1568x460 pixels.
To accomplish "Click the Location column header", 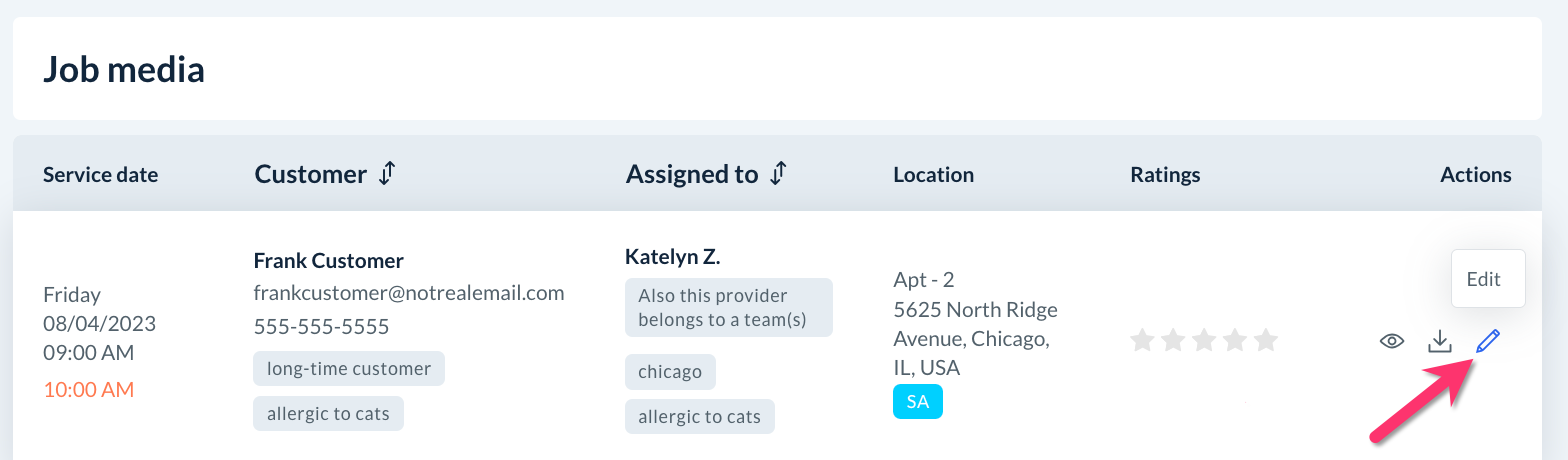I will (933, 175).
